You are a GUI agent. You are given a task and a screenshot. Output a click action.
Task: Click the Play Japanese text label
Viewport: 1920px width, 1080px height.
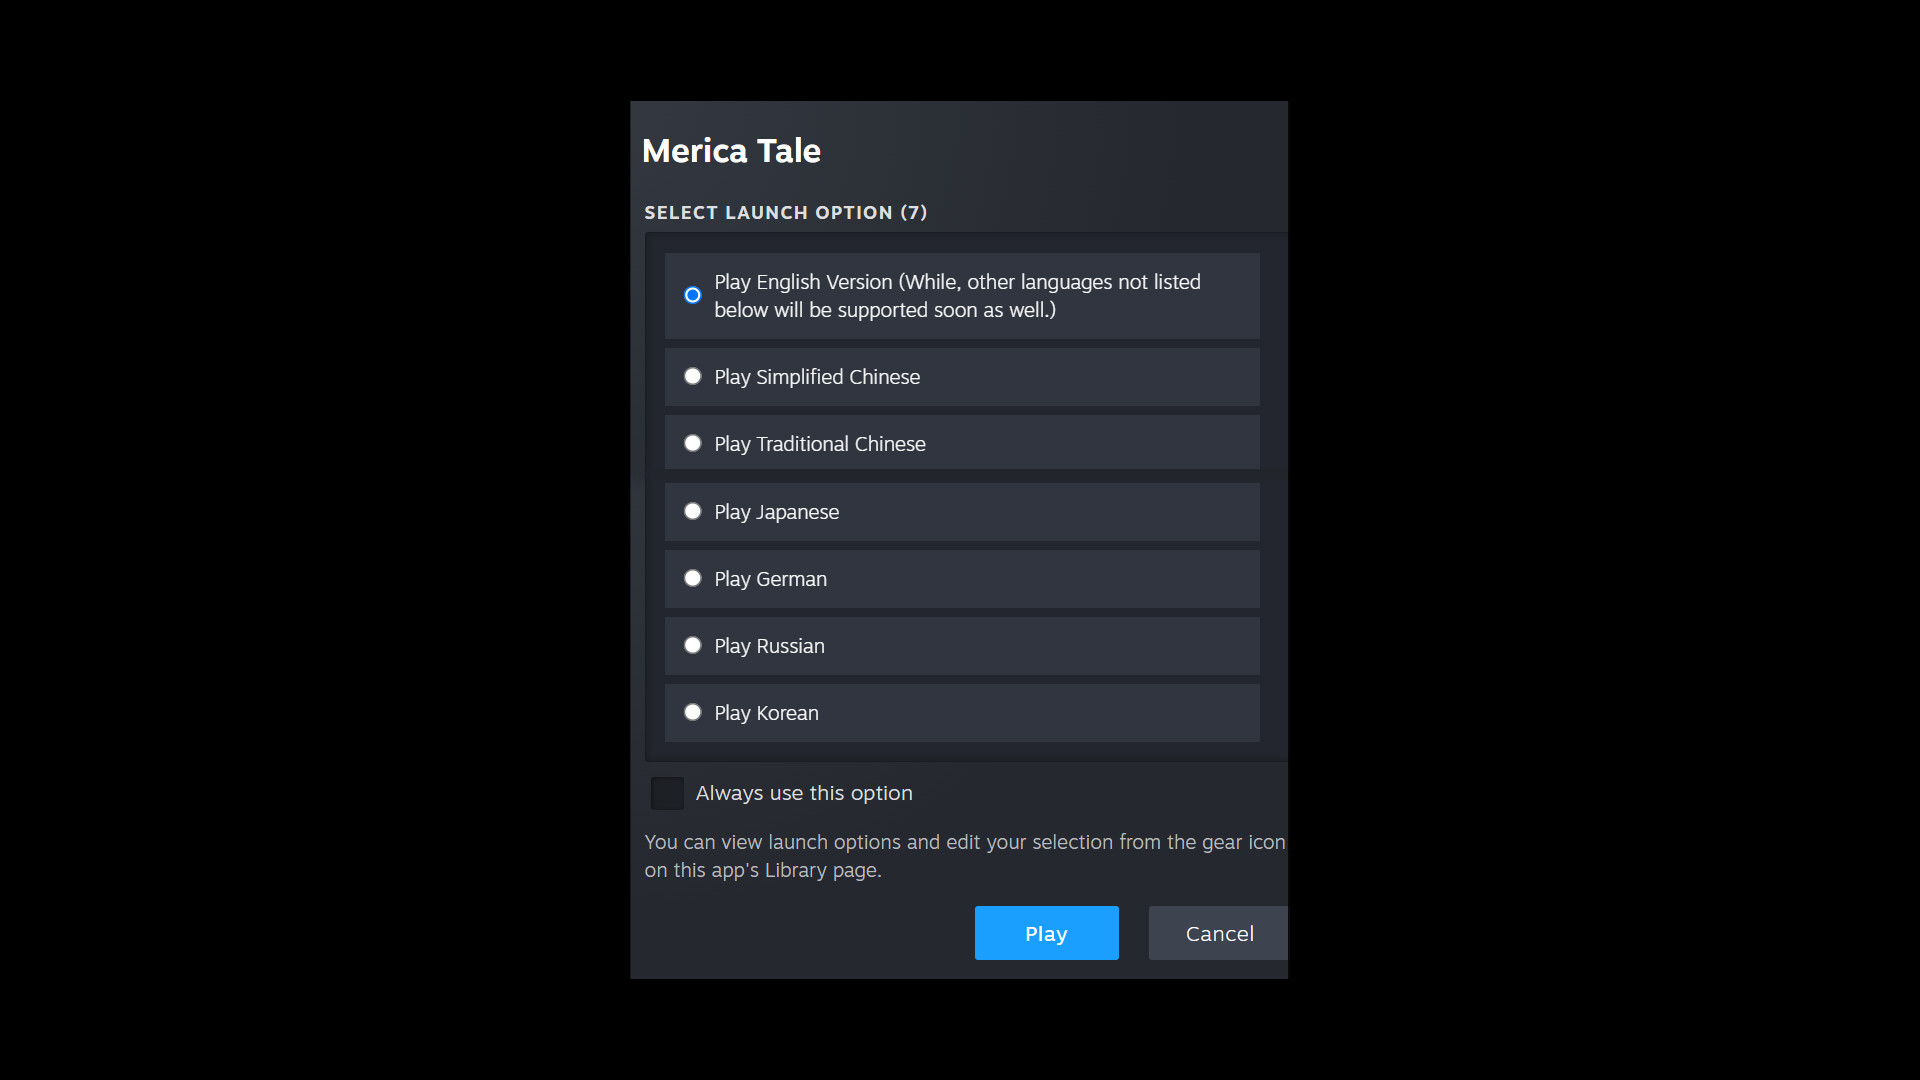tap(776, 511)
